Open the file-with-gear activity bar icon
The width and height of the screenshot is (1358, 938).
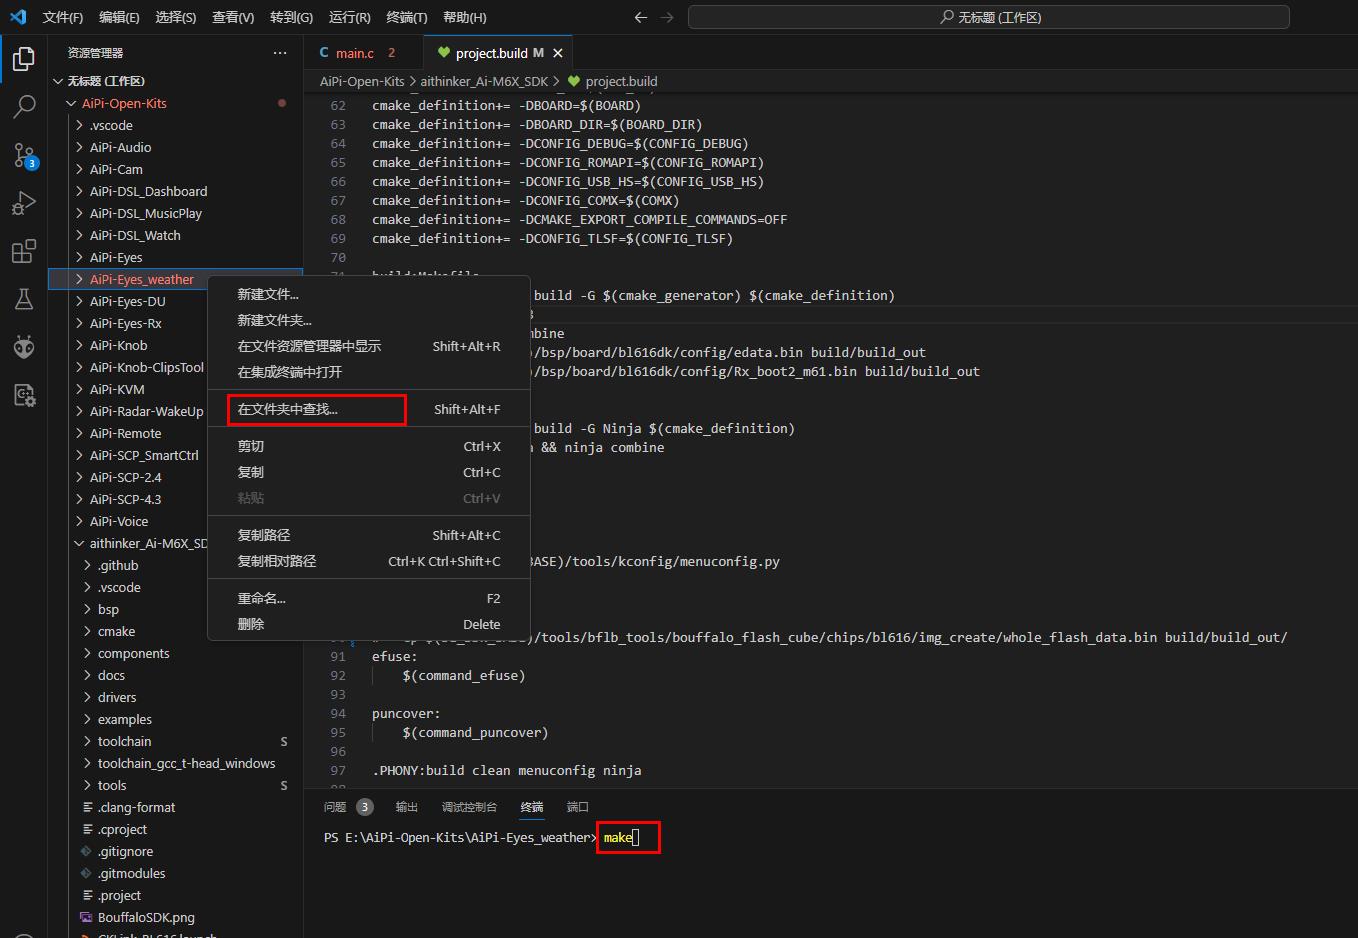coord(24,395)
